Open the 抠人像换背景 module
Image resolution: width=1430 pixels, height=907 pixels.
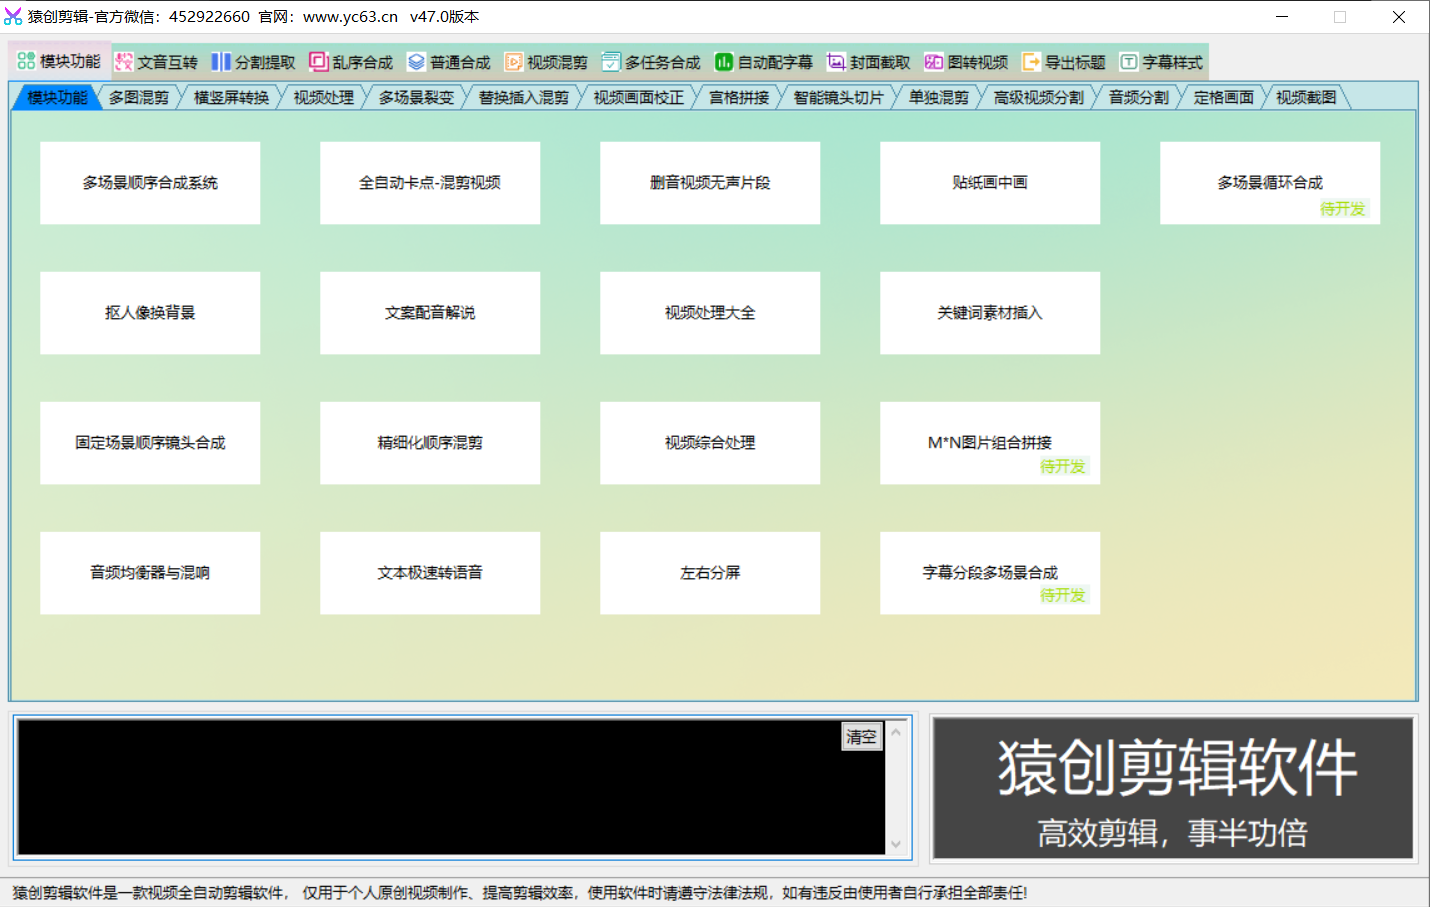tap(150, 313)
